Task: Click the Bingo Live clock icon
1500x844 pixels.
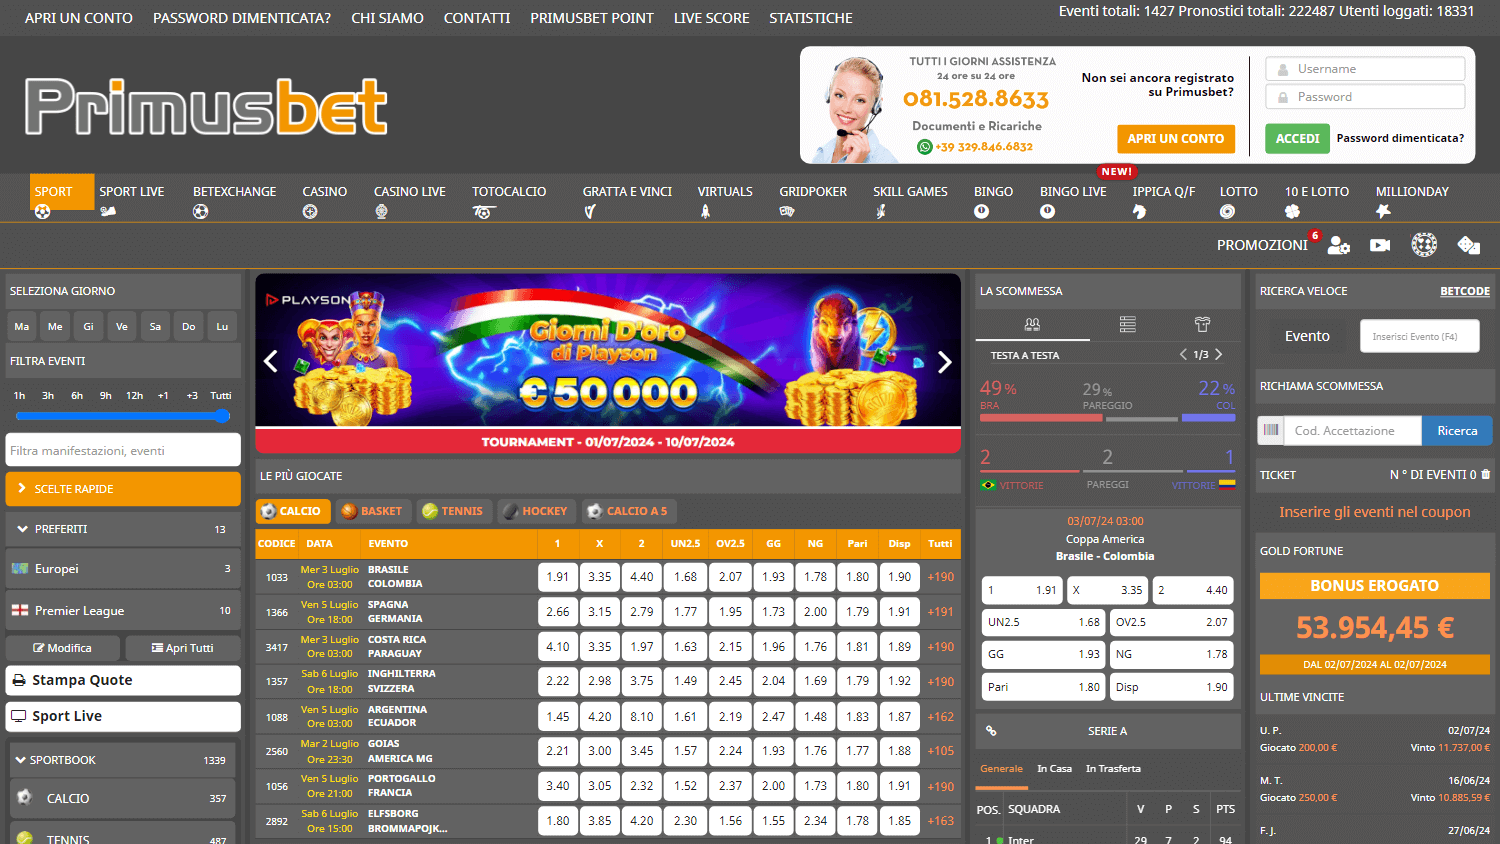Action: (x=1047, y=212)
